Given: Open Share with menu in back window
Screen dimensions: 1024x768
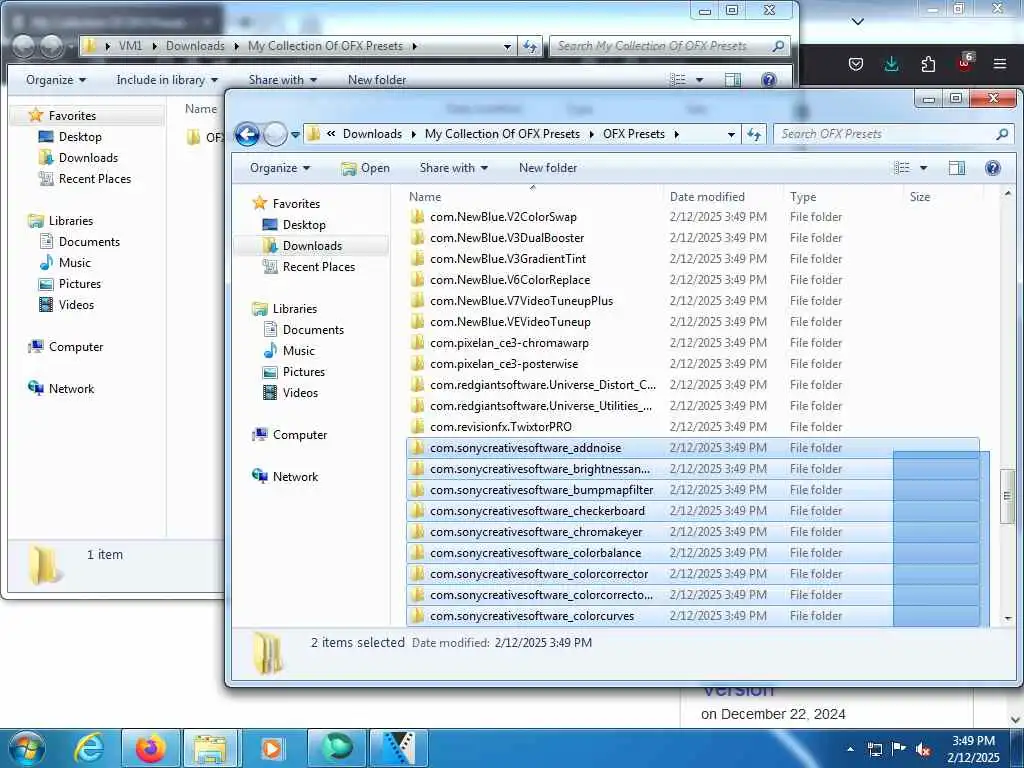Looking at the screenshot, I should [282, 80].
